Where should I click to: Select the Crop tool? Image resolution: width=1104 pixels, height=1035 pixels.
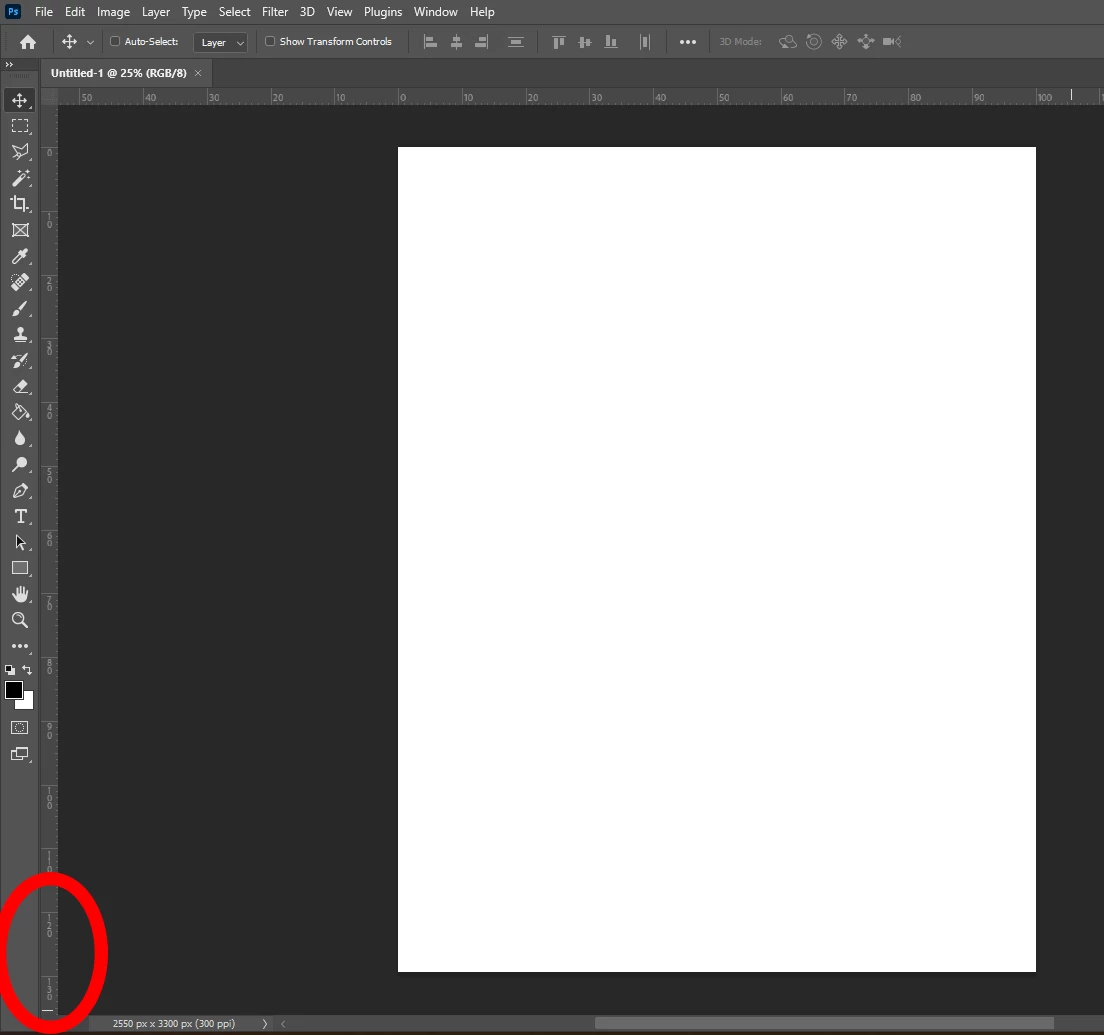point(20,204)
